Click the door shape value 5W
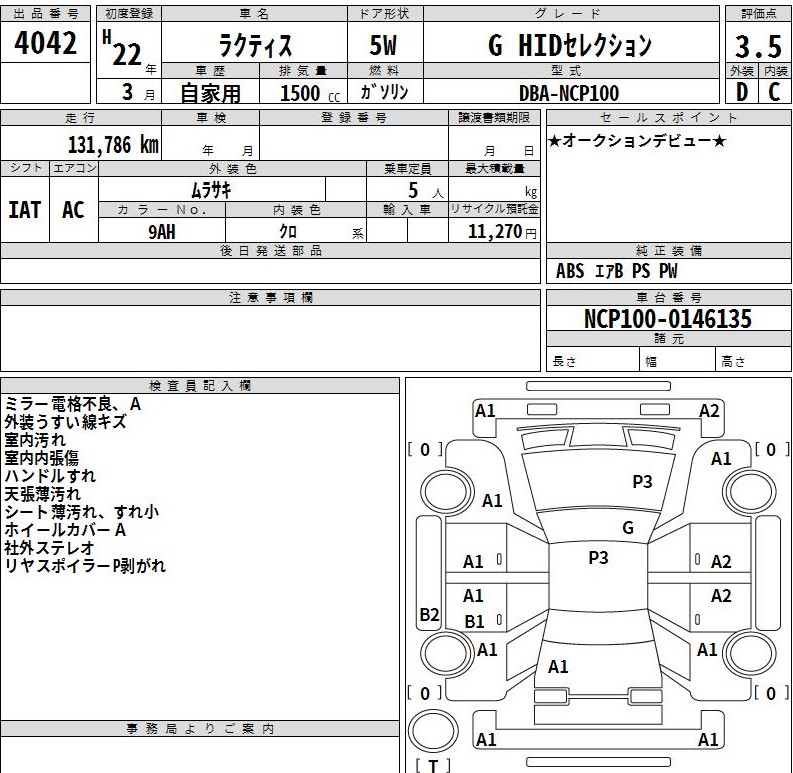Viewport: 793px width, 773px height. (383, 46)
